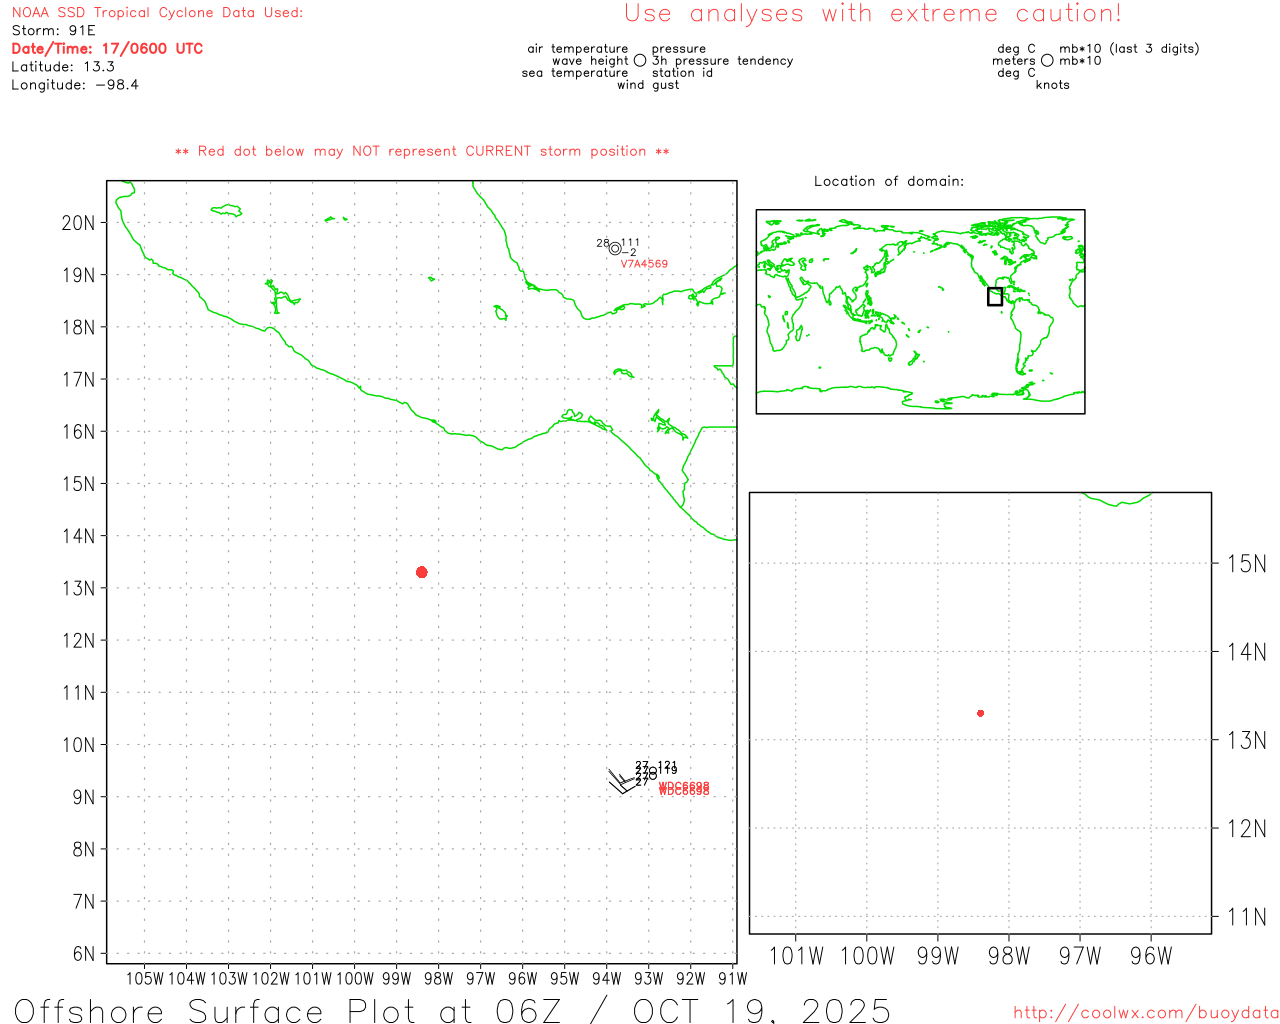Click the 96W label on the inset map

pyautogui.click(x=1151, y=956)
